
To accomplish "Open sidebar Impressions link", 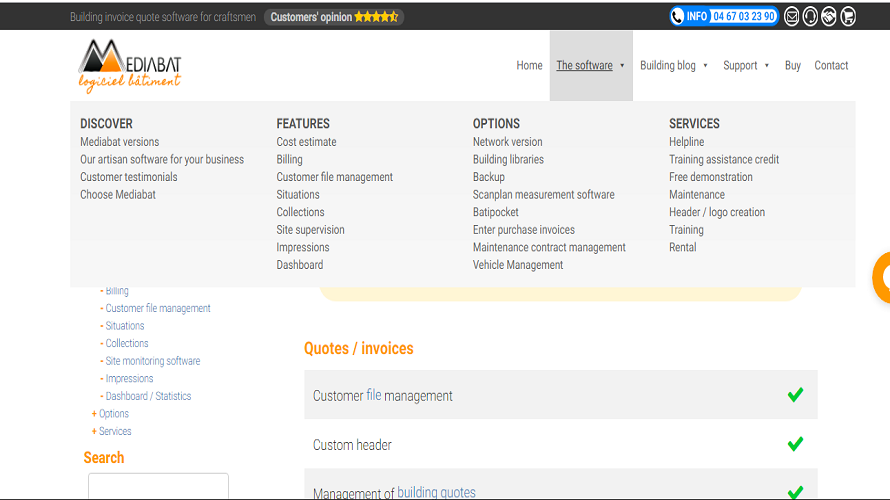I will [x=129, y=379].
